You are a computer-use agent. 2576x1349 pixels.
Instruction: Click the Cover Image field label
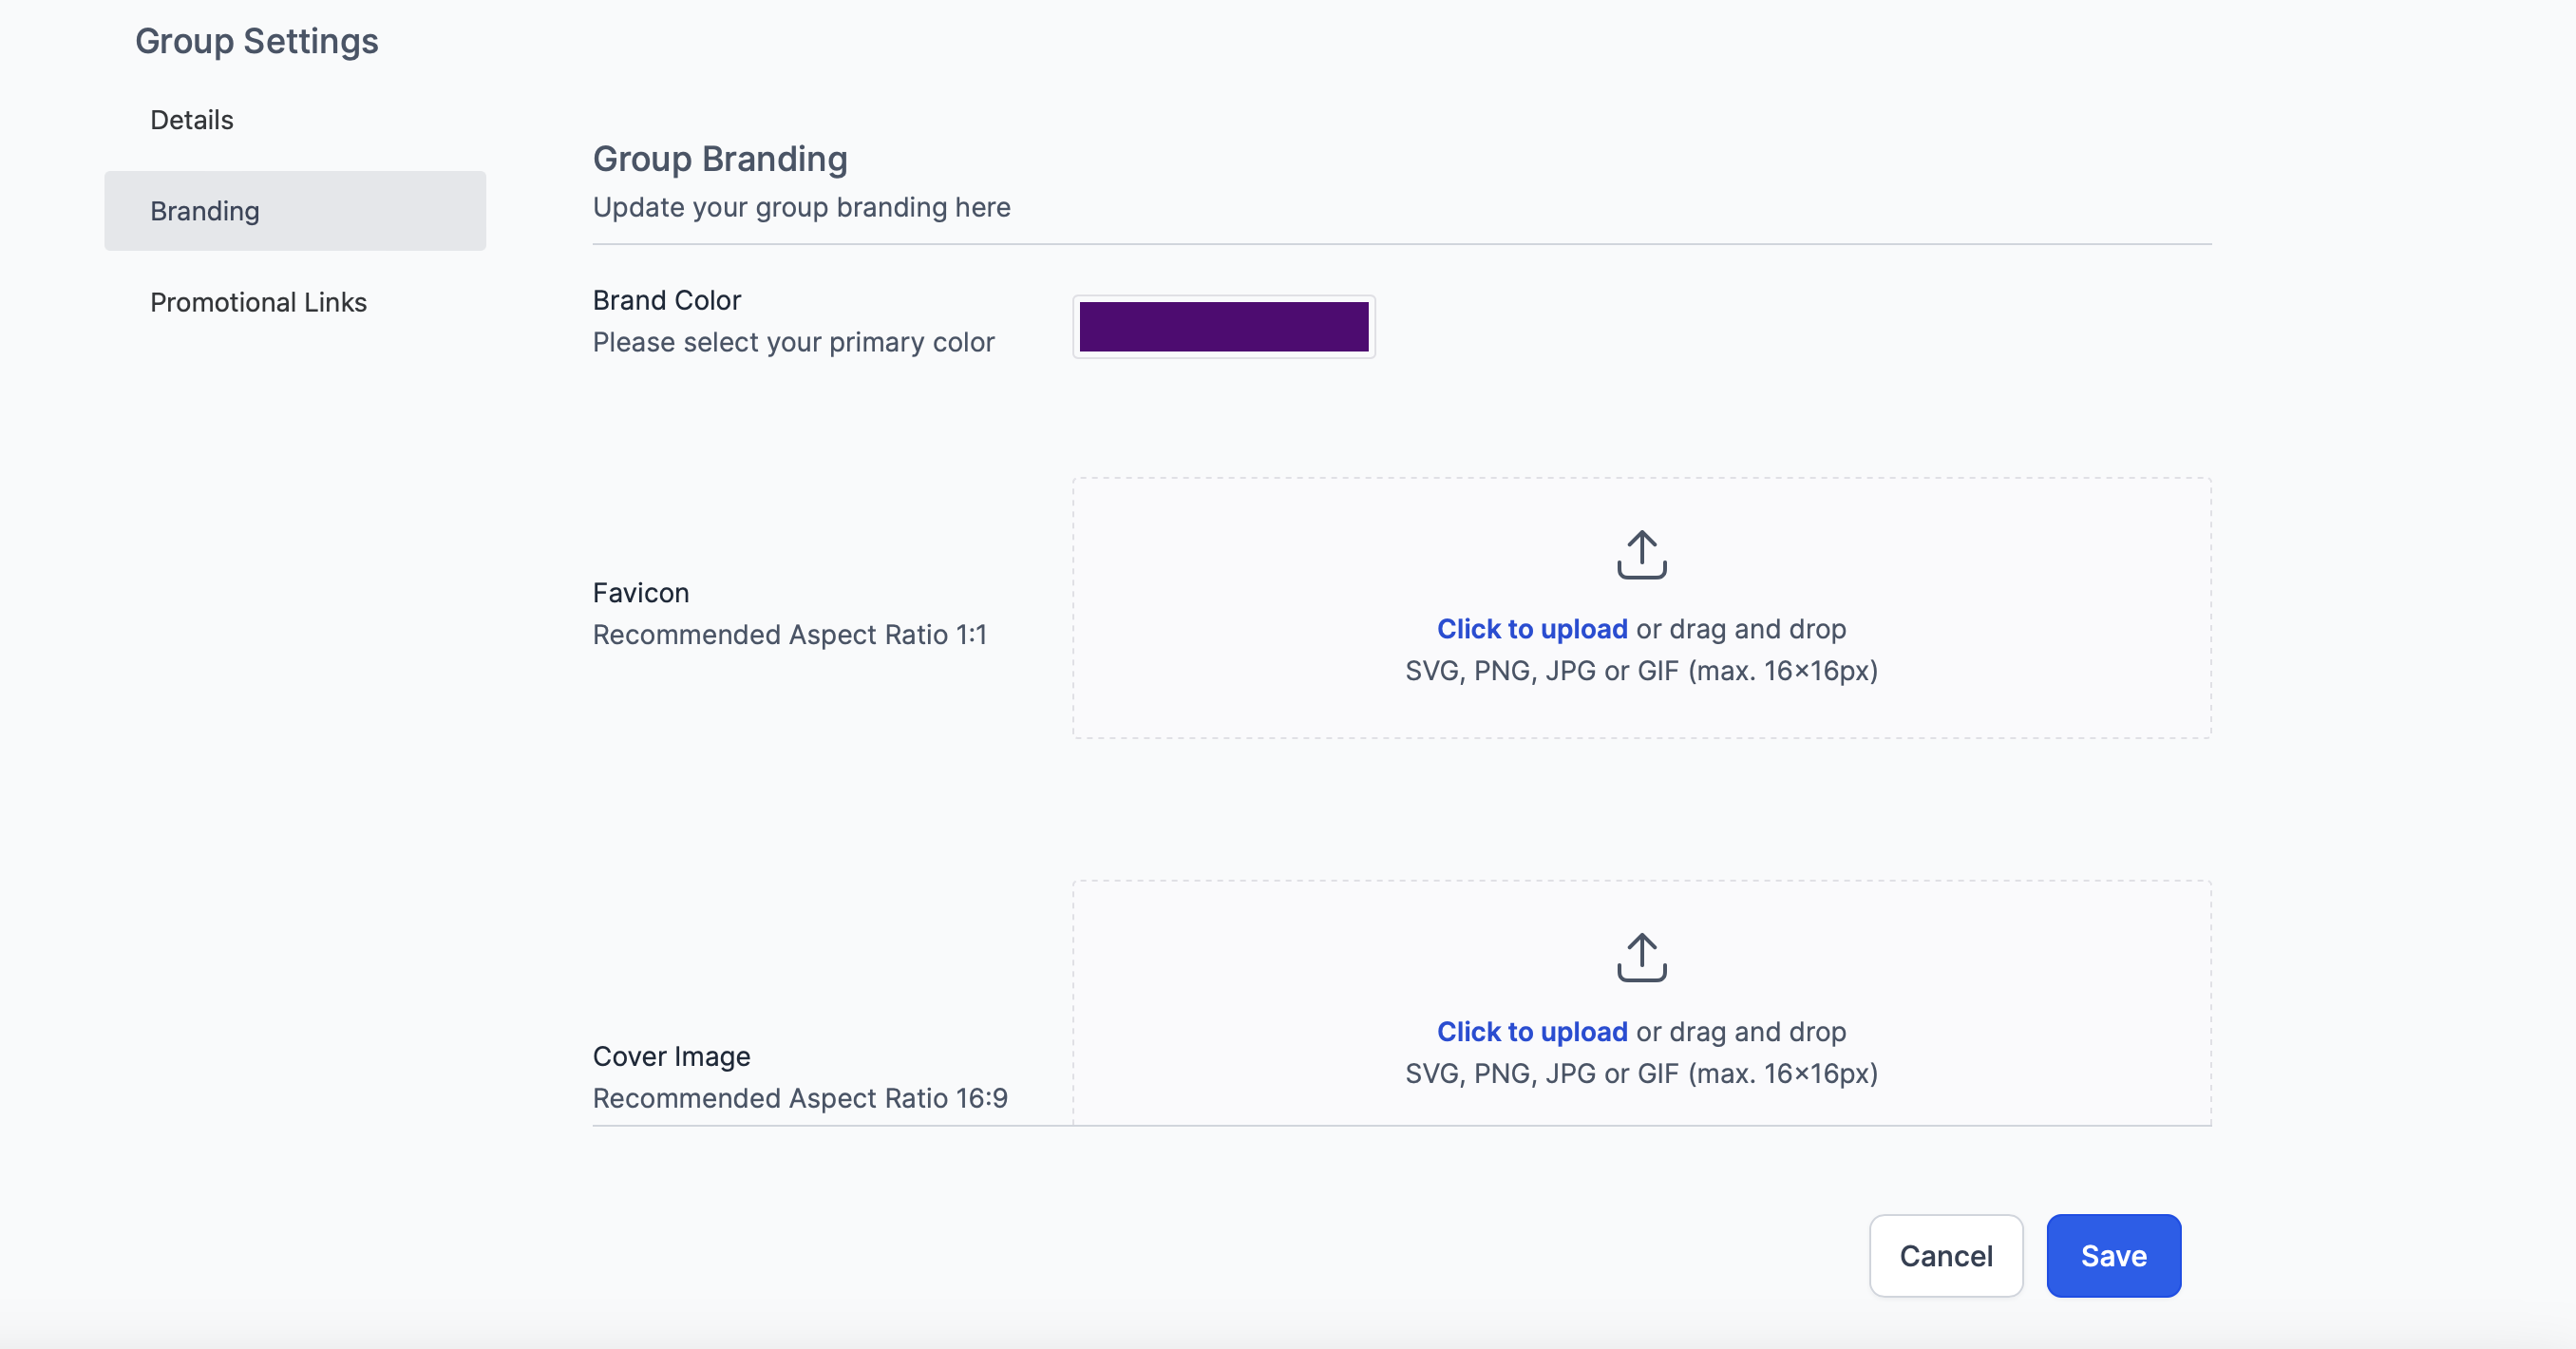[671, 1056]
